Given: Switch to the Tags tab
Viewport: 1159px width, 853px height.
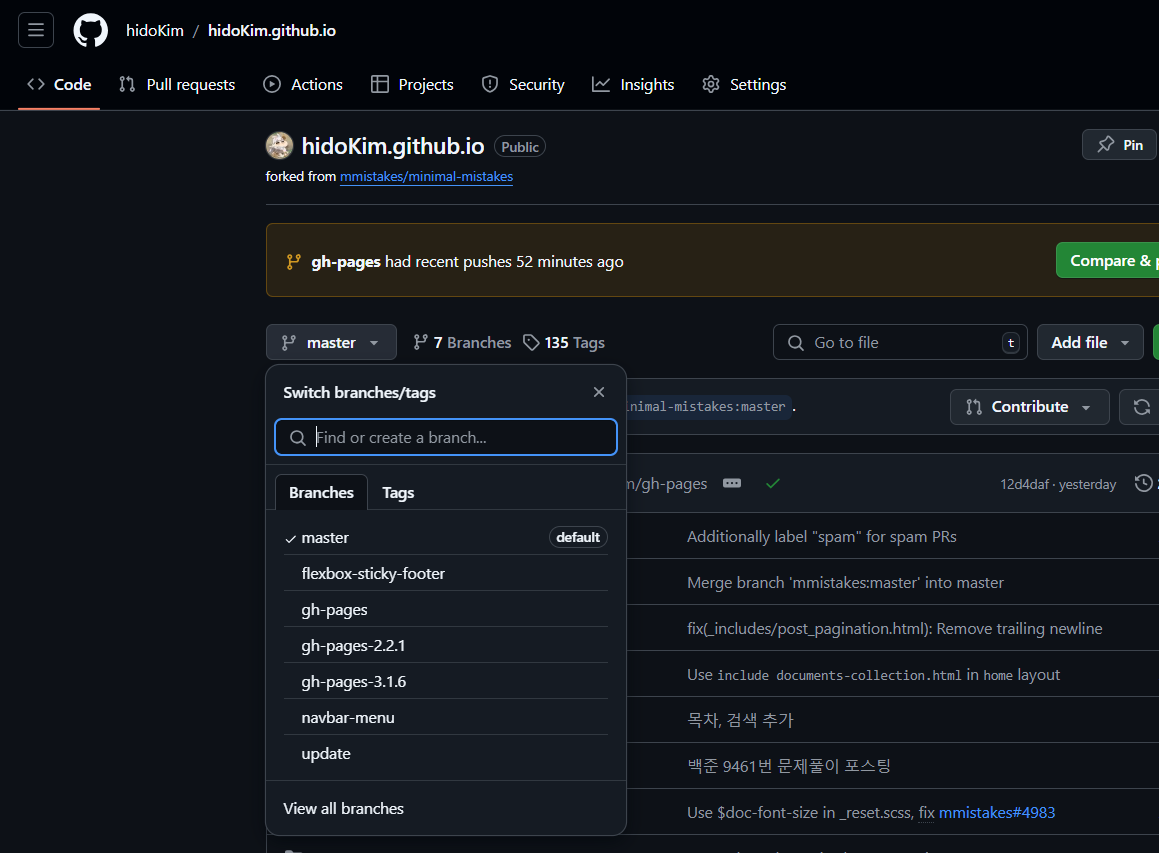Looking at the screenshot, I should [x=398, y=492].
